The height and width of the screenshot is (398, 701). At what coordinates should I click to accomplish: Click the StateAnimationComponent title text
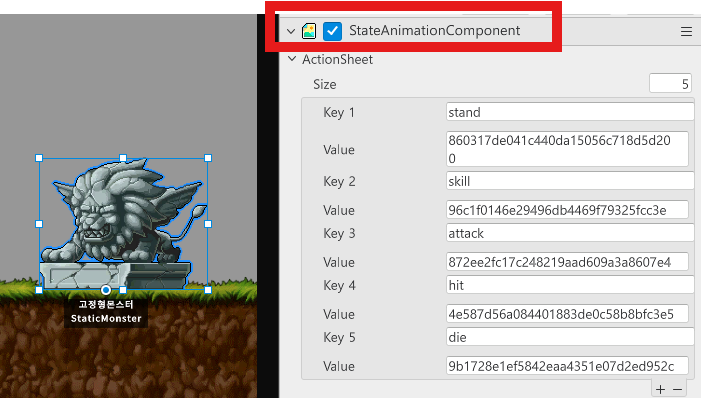pyautogui.click(x=434, y=30)
